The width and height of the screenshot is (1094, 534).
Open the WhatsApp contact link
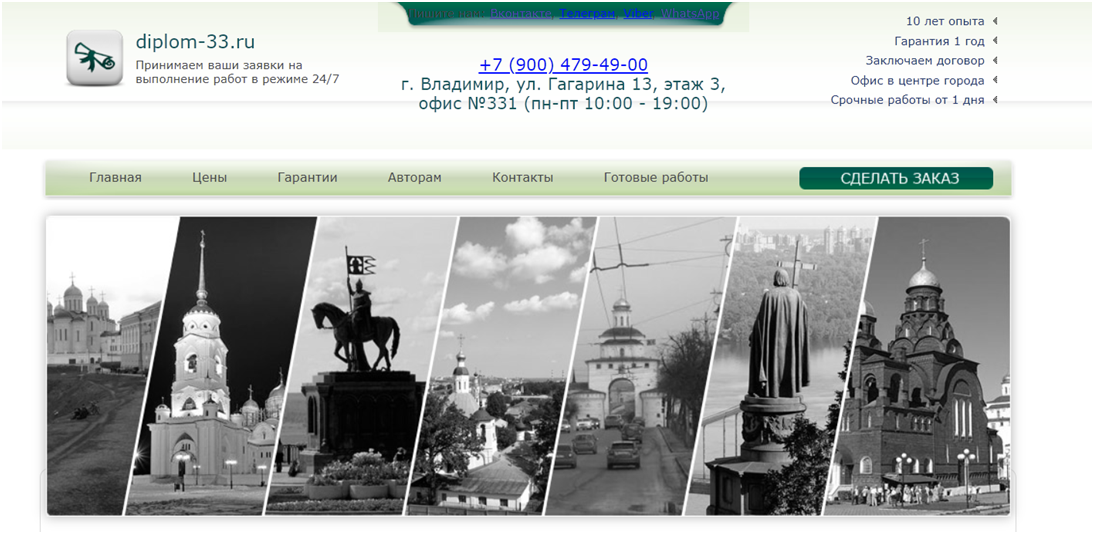pos(690,13)
